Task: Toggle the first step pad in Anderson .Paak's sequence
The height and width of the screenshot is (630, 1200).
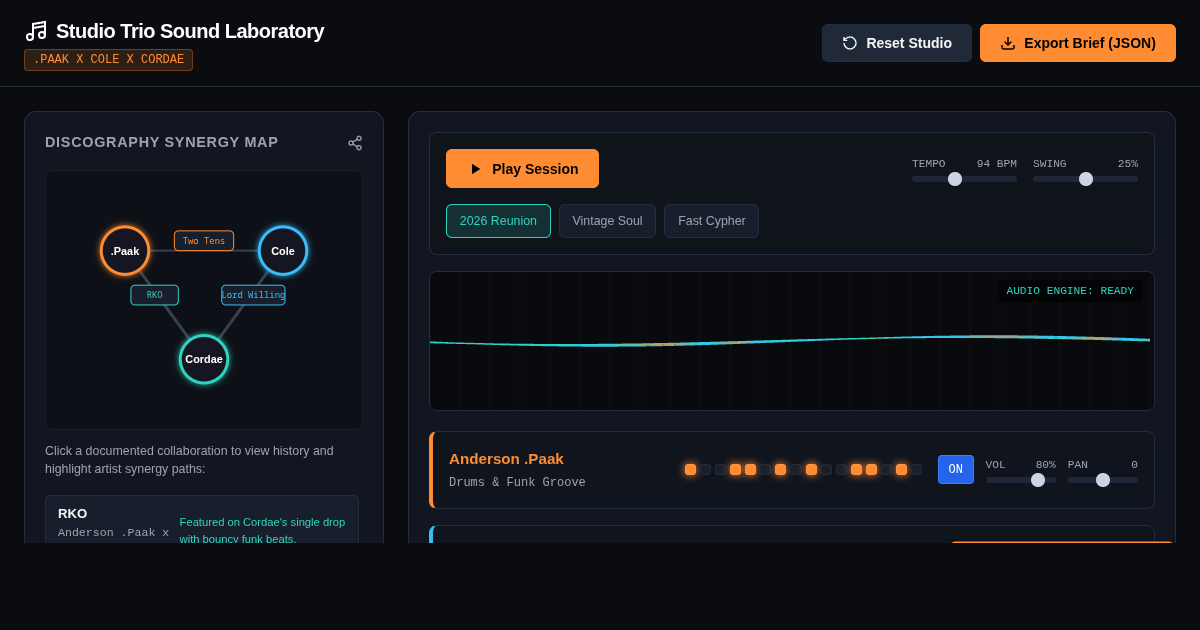Action: 690,470
